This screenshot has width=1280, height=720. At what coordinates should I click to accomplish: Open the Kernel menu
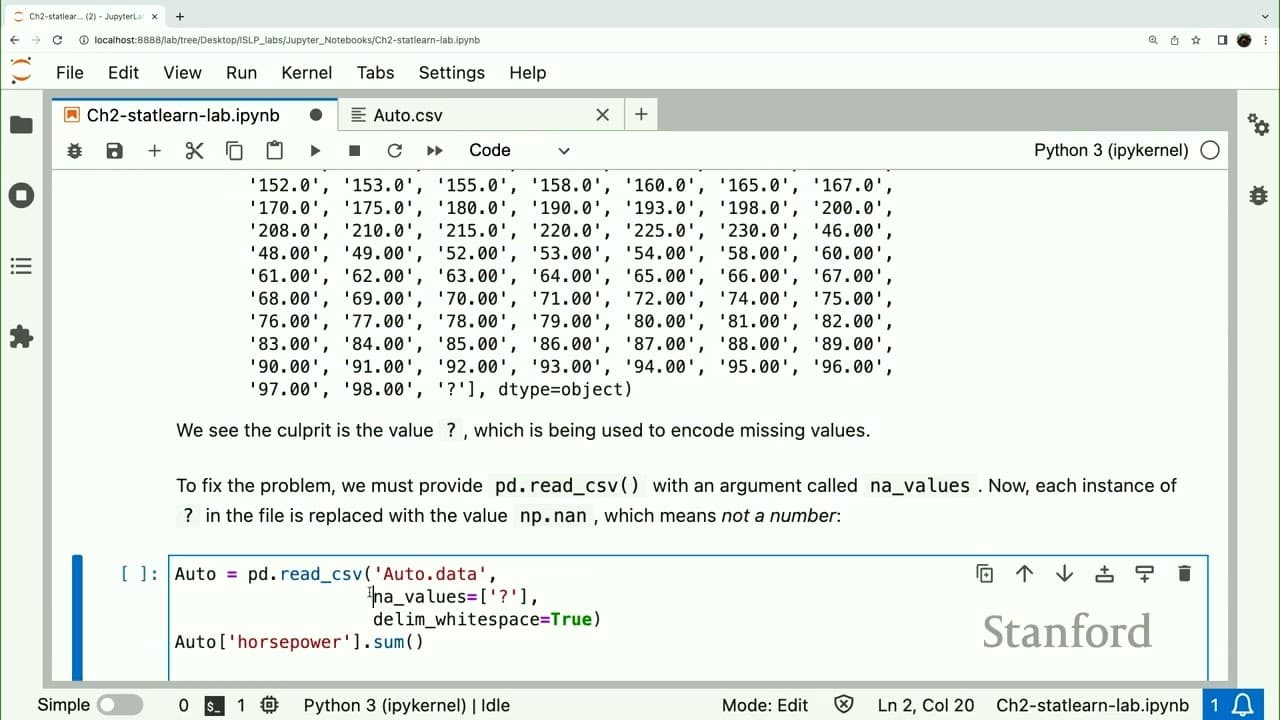(x=306, y=73)
